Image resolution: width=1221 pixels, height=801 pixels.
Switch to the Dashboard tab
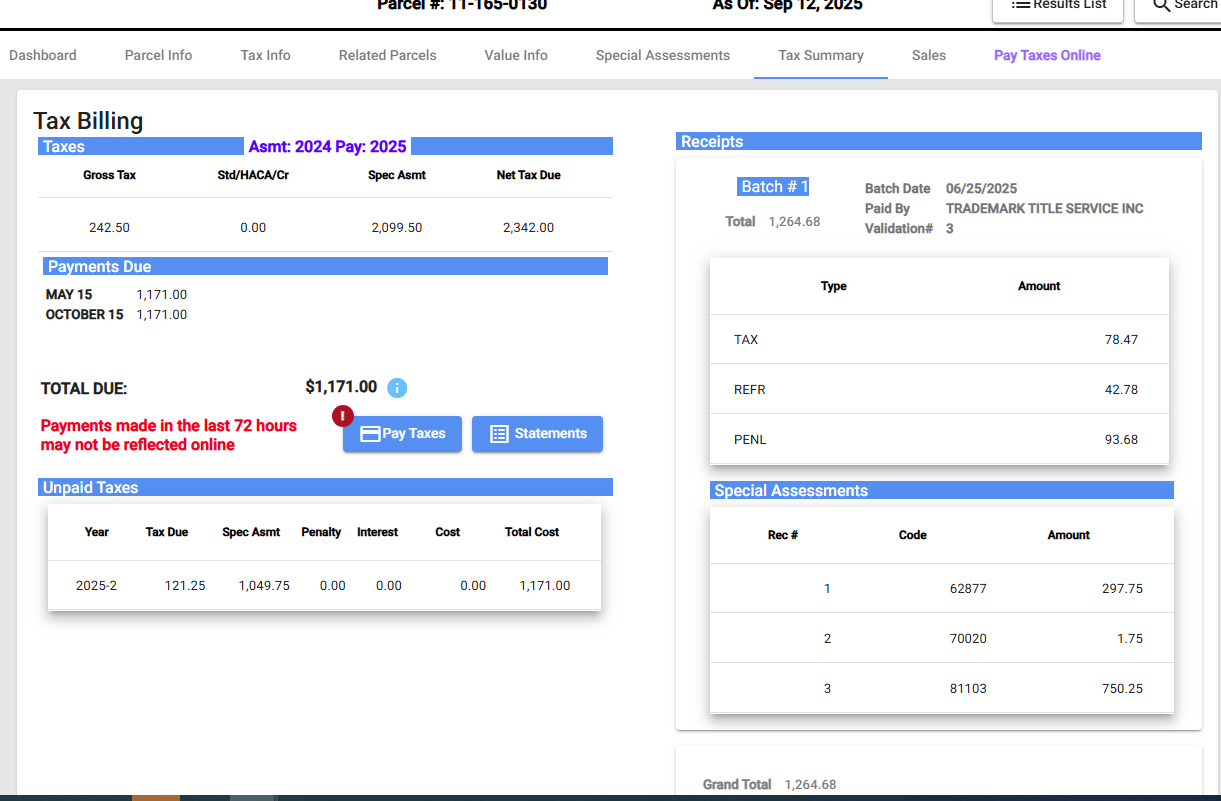coord(43,55)
